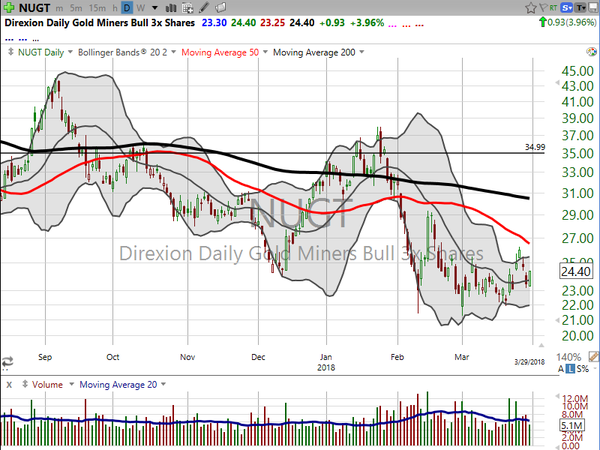Click the +3.96% percent change value
Viewport: 600px width, 450px height.
point(367,23)
